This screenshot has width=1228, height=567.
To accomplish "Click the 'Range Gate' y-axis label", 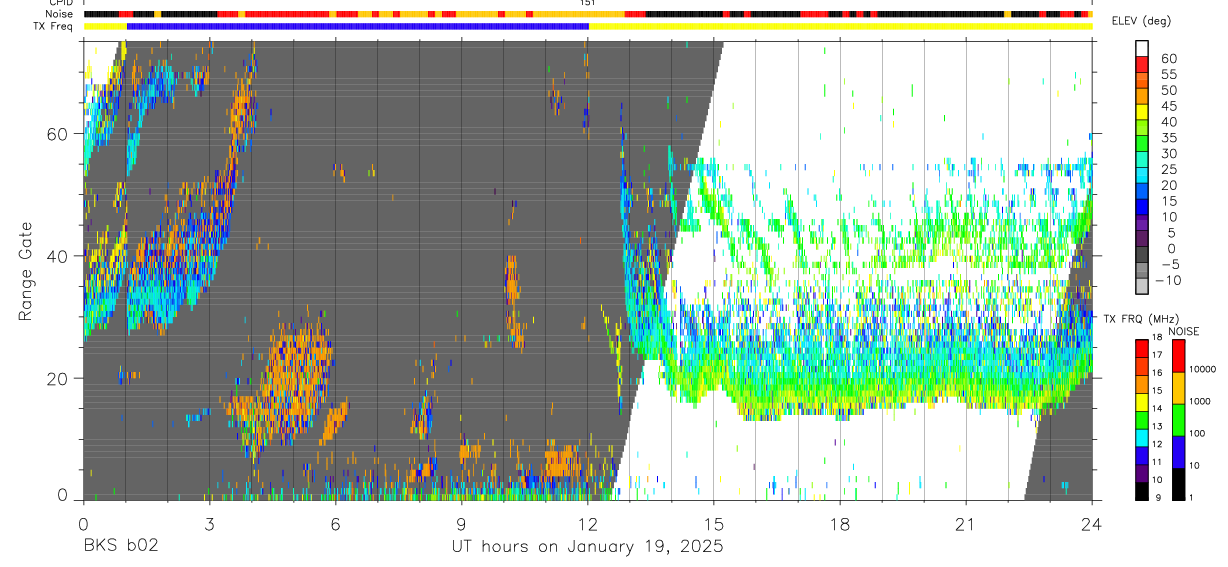I will tap(25, 271).
